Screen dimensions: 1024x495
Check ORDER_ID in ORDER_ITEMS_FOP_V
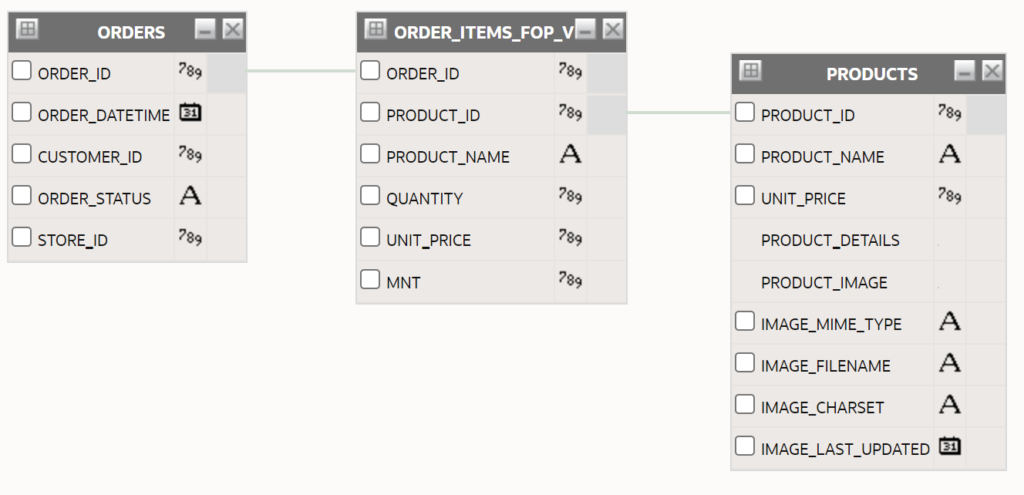pos(370,71)
